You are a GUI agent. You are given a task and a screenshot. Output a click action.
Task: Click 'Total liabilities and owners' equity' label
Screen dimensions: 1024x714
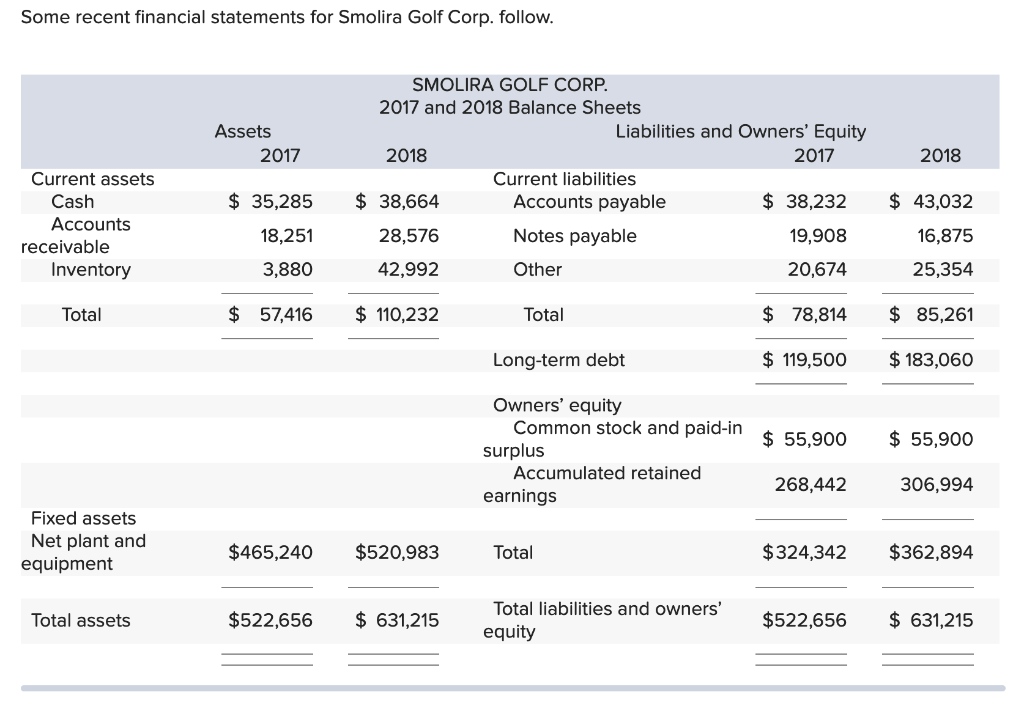(x=602, y=620)
